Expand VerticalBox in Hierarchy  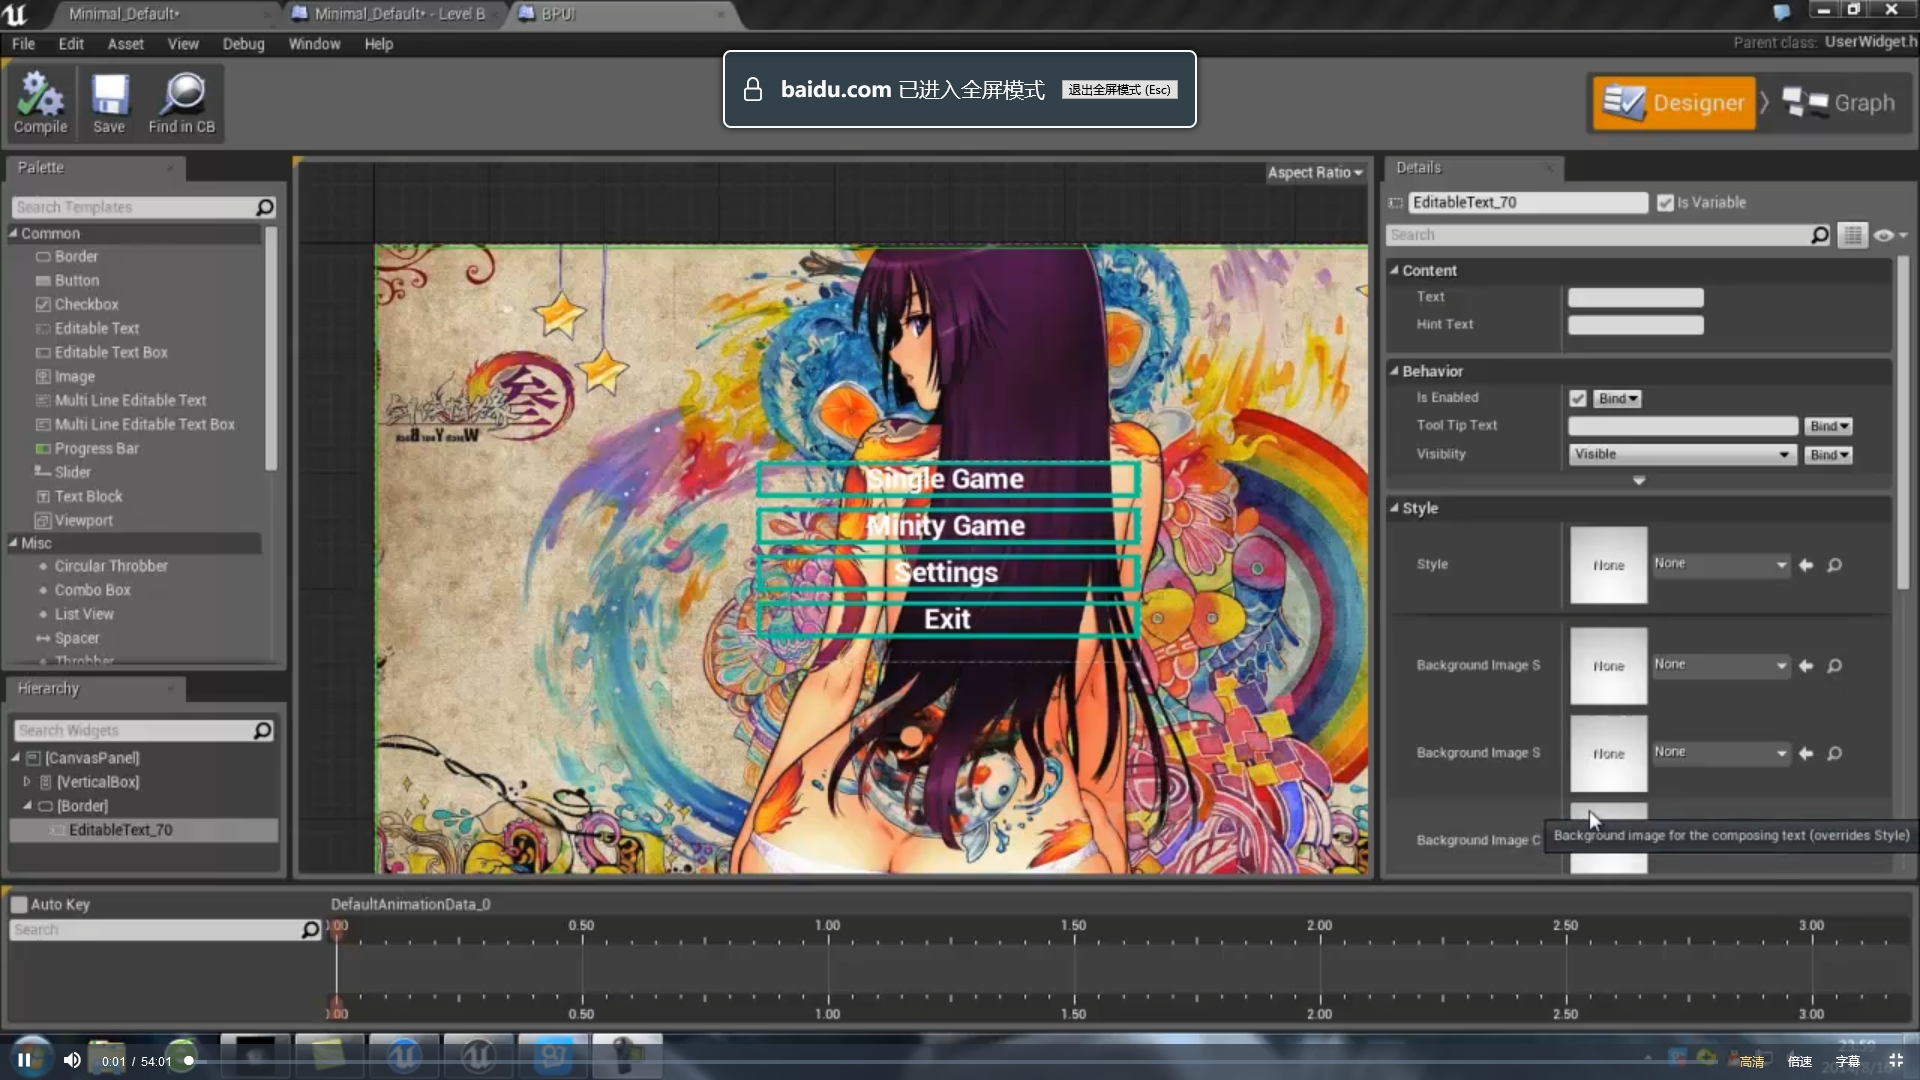(27, 782)
